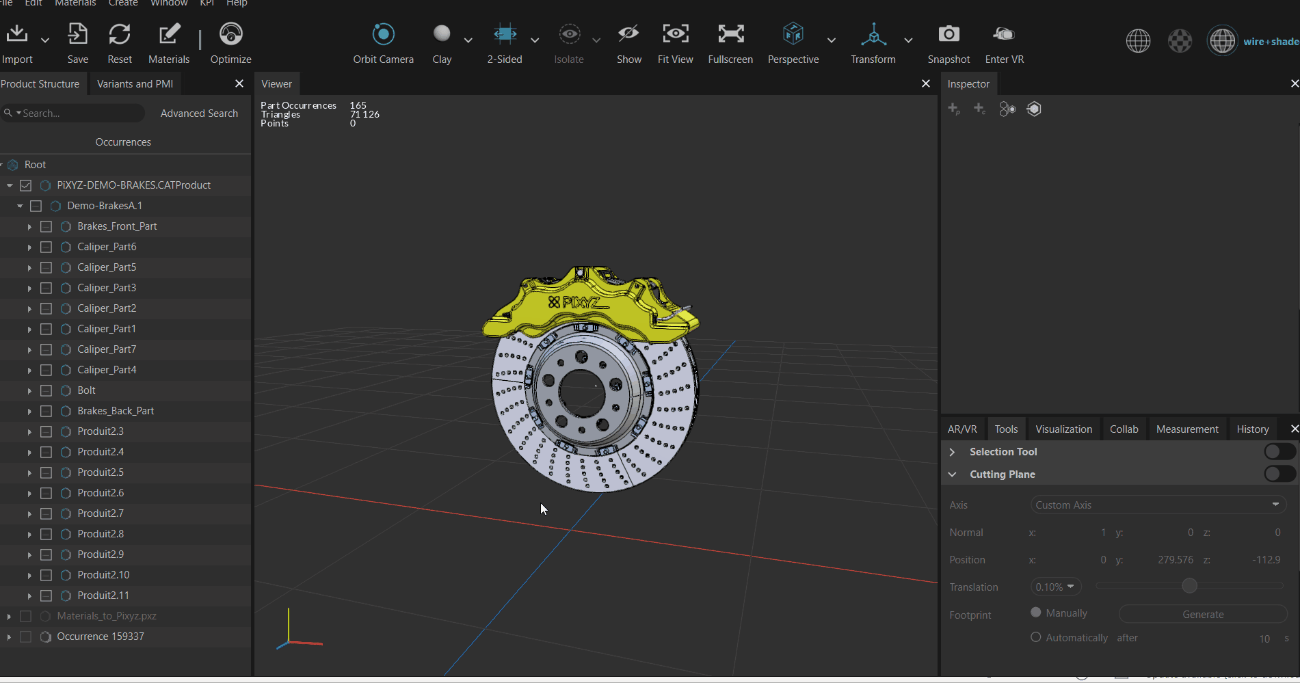Click the Generate footprint button
The image size is (1300, 683).
[1202, 614]
